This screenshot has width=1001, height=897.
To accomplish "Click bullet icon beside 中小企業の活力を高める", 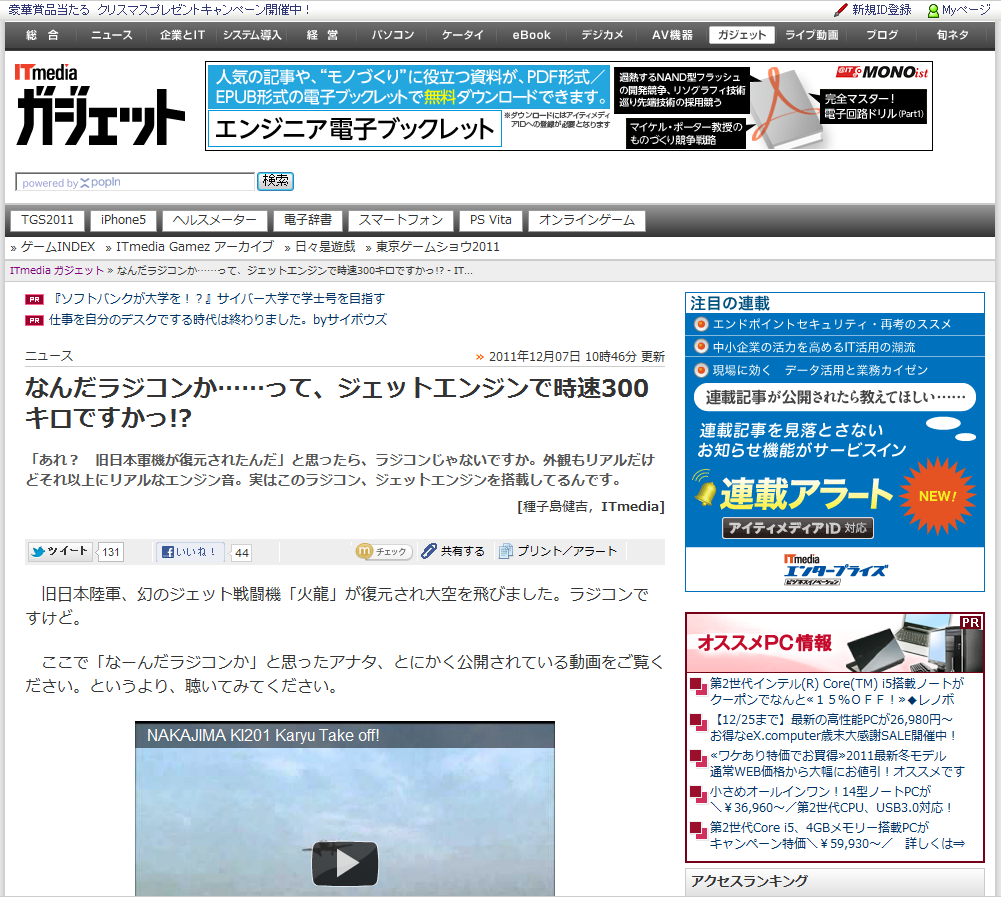I will point(701,347).
